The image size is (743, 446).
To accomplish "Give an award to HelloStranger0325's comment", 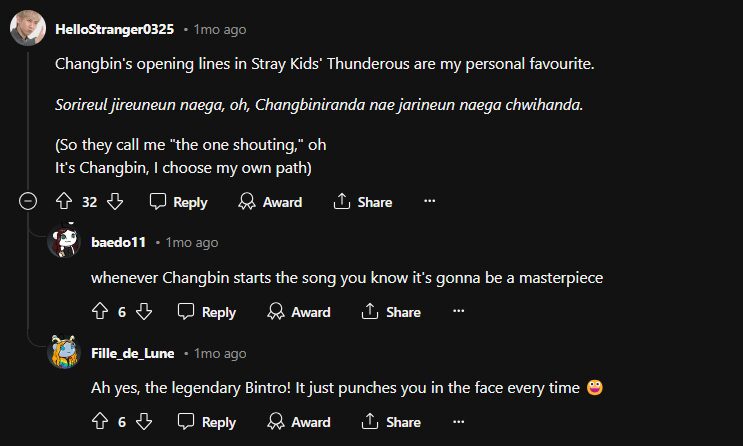I will click(270, 202).
